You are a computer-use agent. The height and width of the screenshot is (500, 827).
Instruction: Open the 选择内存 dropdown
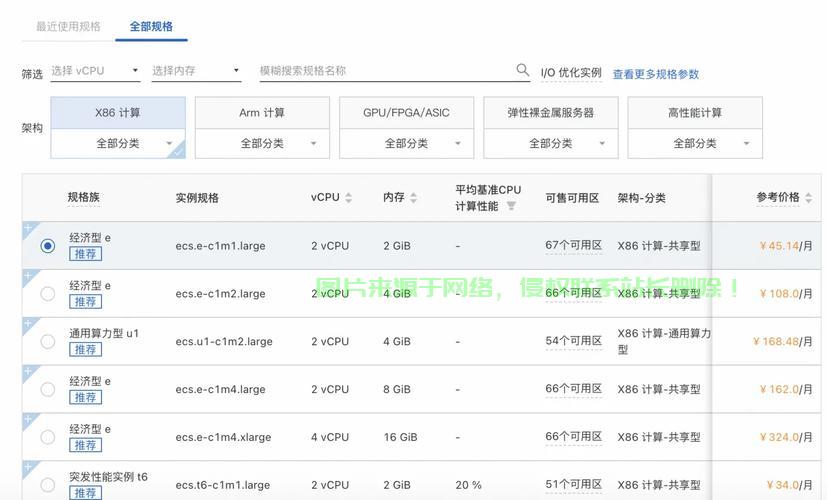tap(196, 71)
